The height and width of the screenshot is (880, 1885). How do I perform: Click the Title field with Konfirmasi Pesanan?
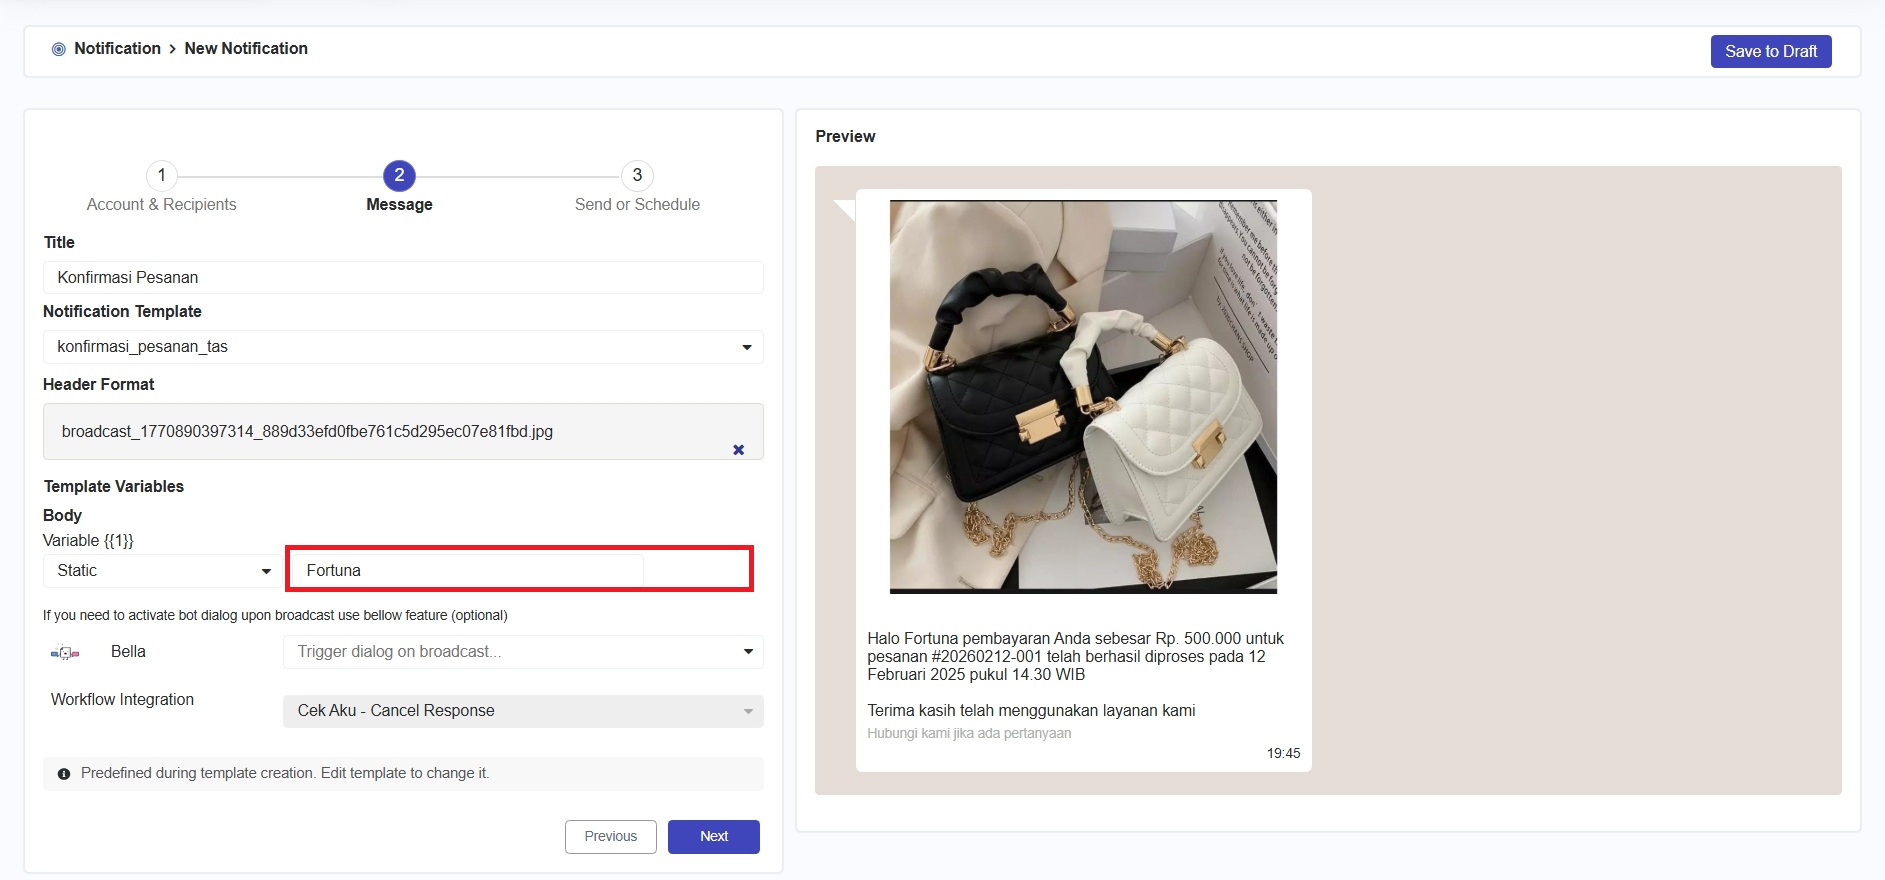click(403, 278)
